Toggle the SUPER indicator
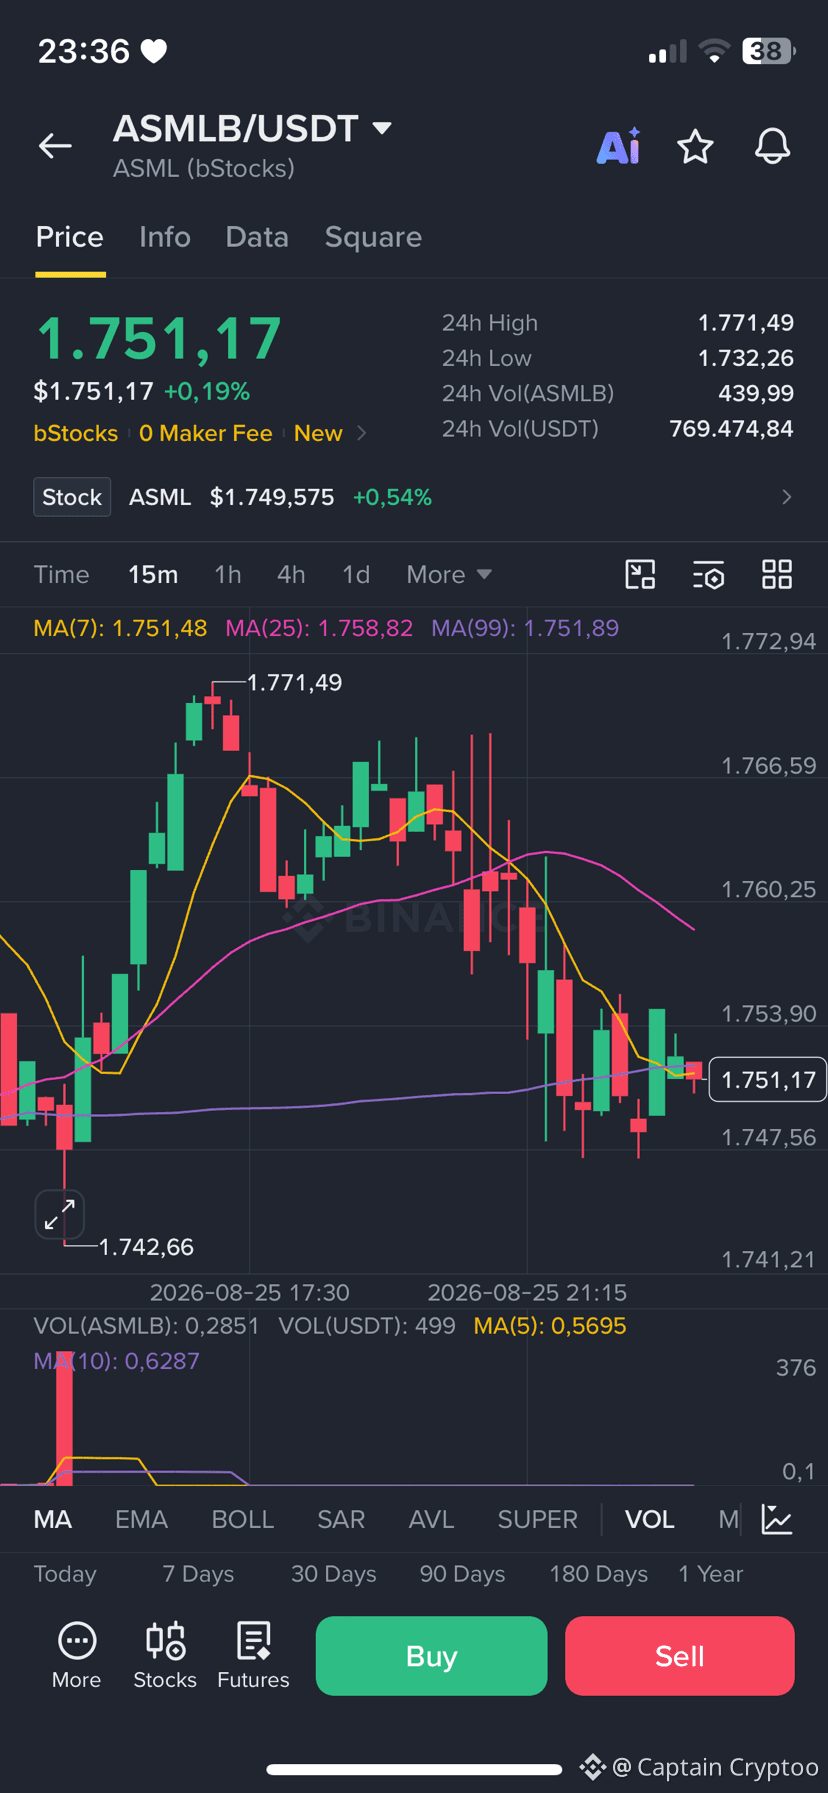The height and width of the screenshot is (1793, 828). point(538,1519)
